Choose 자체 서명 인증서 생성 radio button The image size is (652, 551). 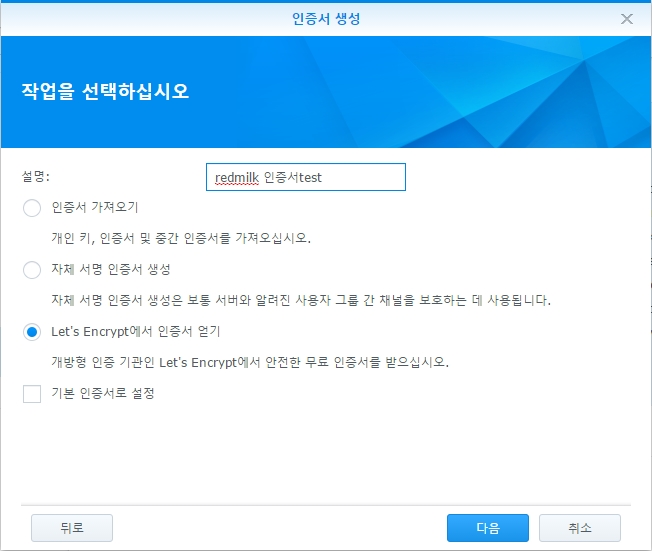(x=32, y=269)
